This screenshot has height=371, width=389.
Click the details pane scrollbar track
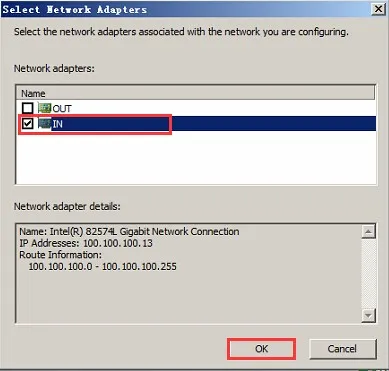coord(369,273)
